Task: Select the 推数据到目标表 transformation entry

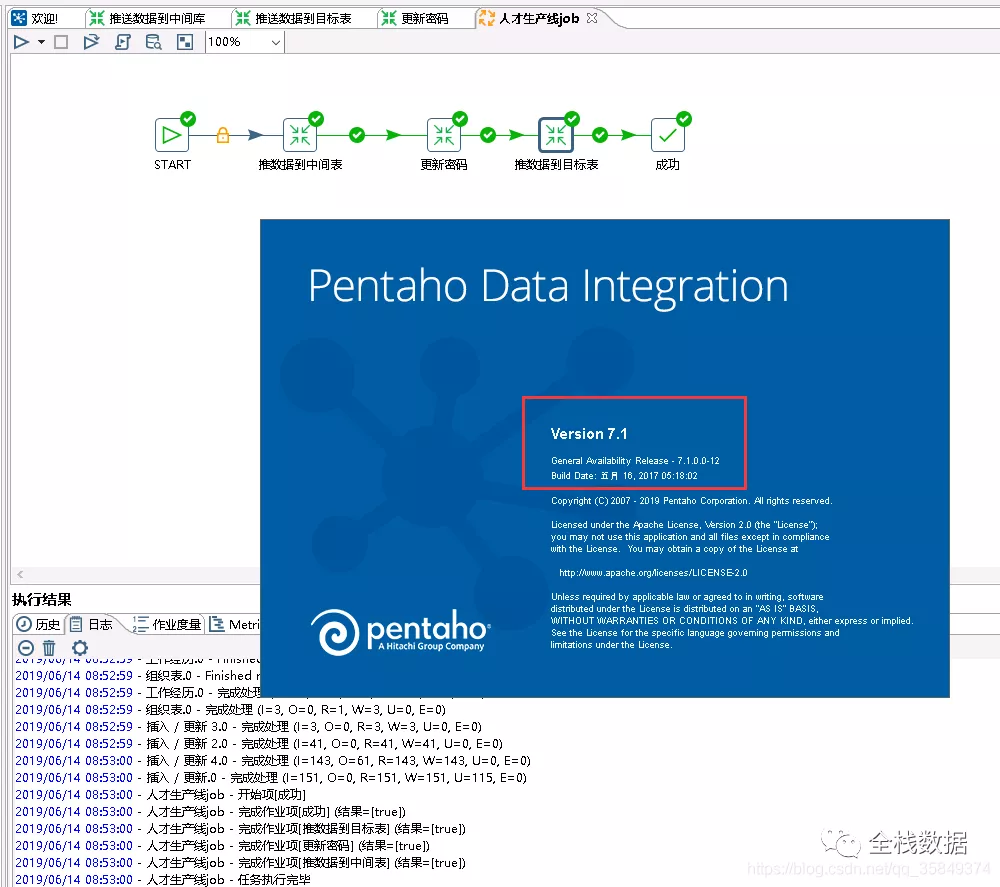Action: (x=555, y=135)
